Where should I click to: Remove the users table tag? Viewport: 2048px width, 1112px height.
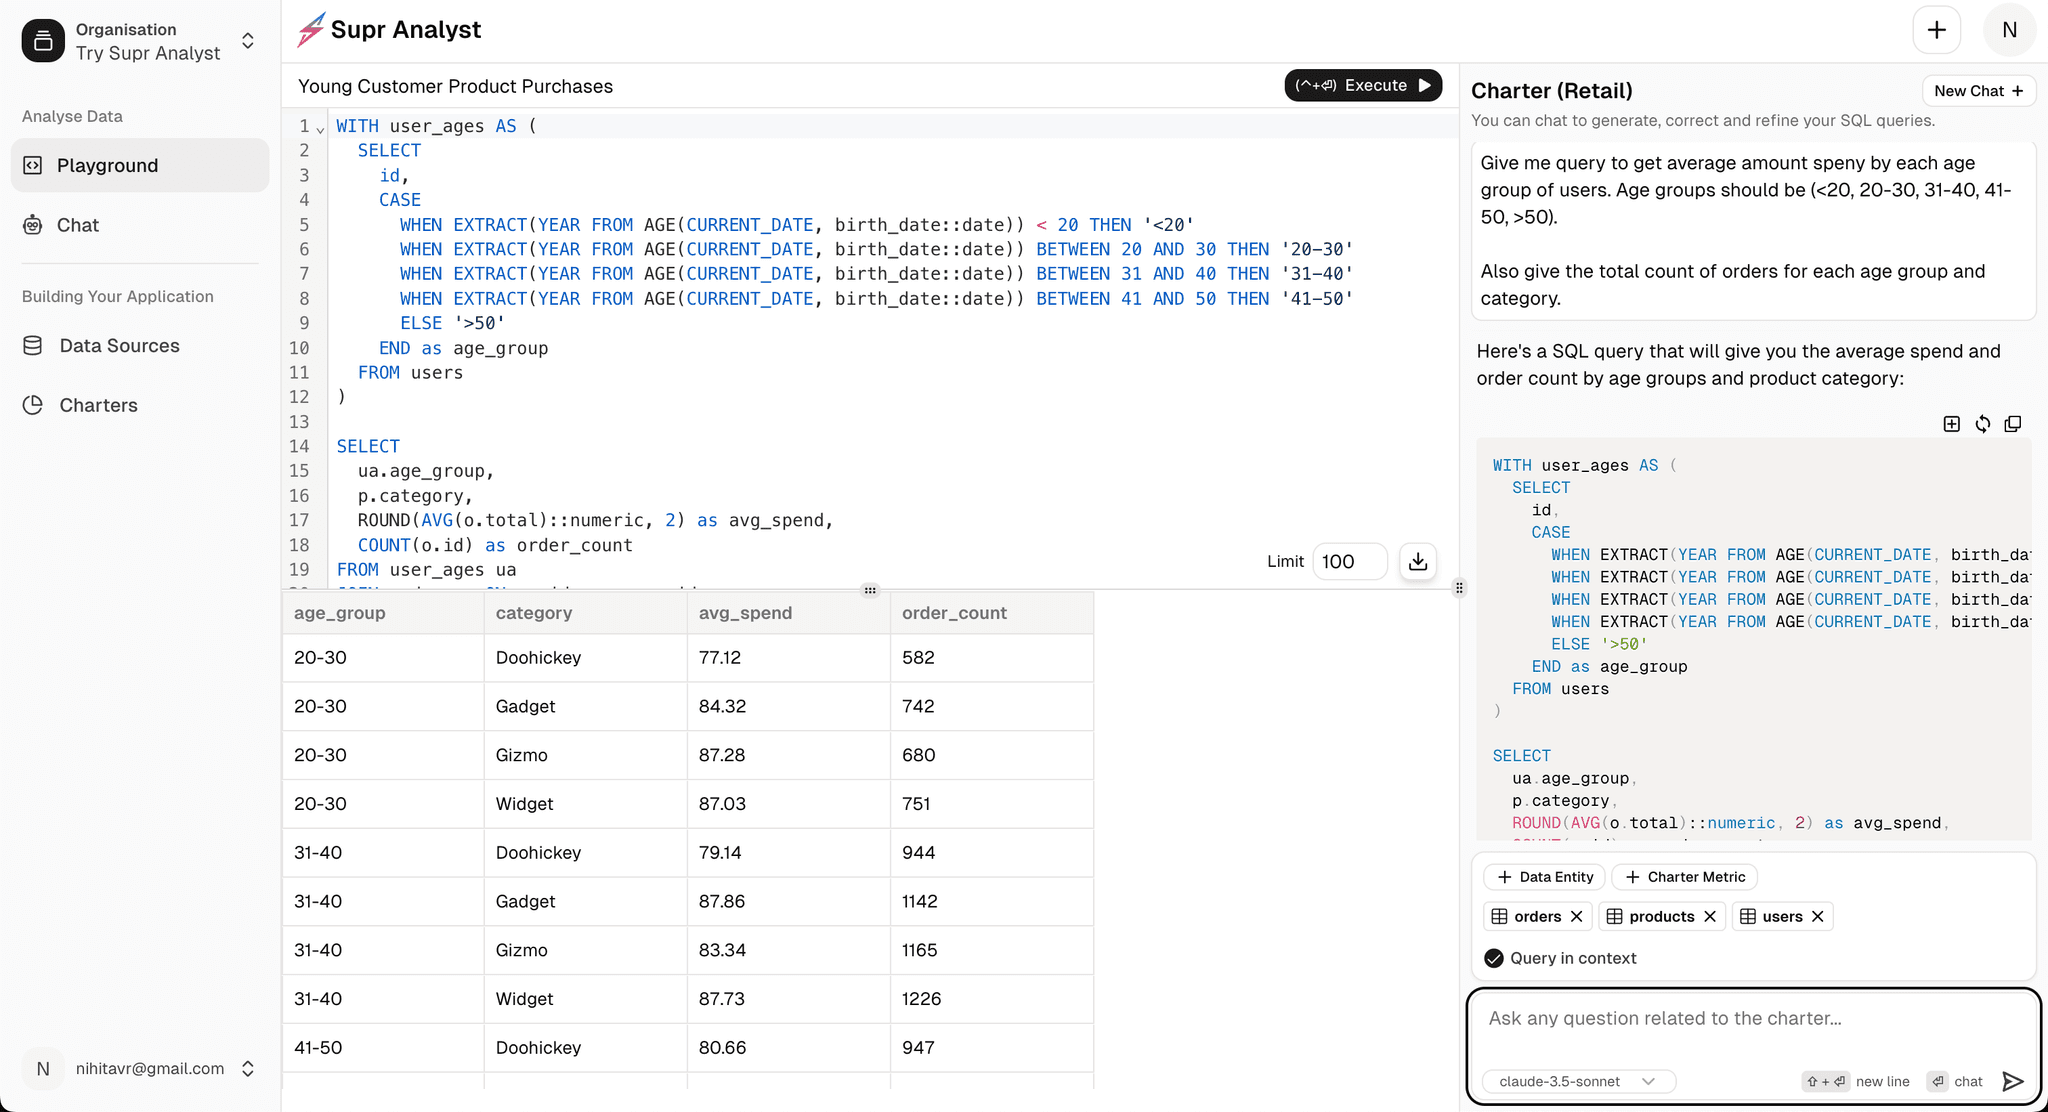pos(1818,916)
